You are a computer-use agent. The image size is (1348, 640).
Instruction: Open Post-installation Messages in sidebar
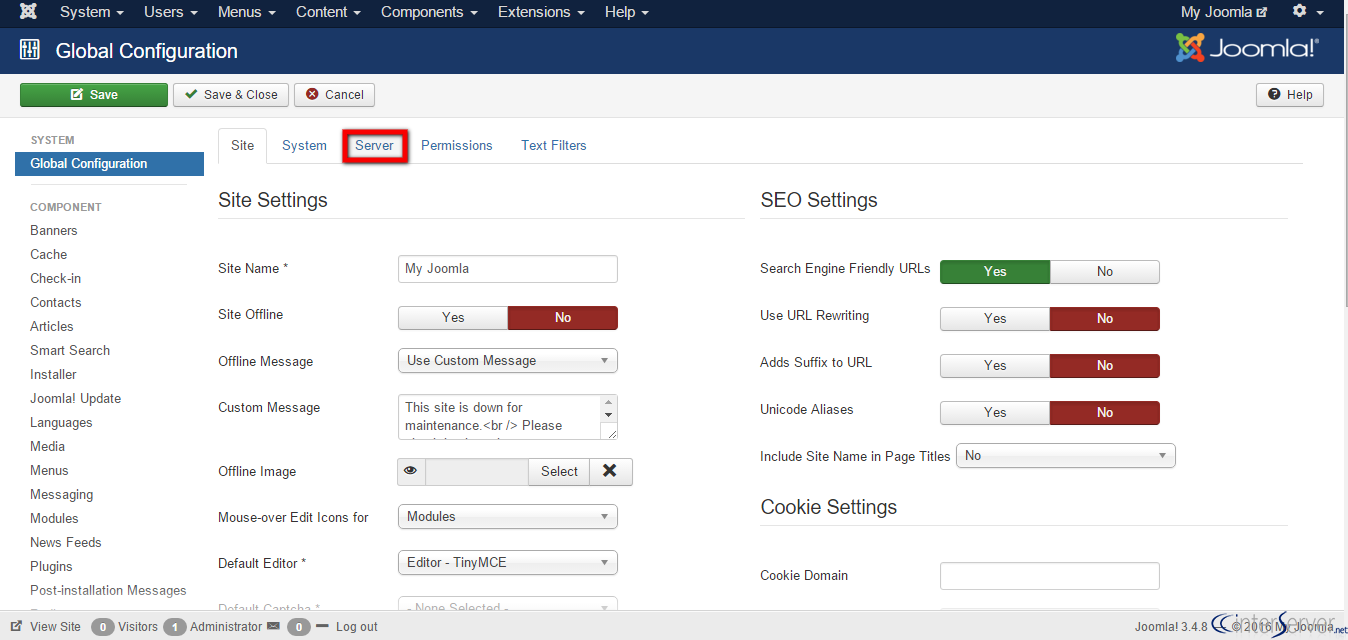point(108,591)
